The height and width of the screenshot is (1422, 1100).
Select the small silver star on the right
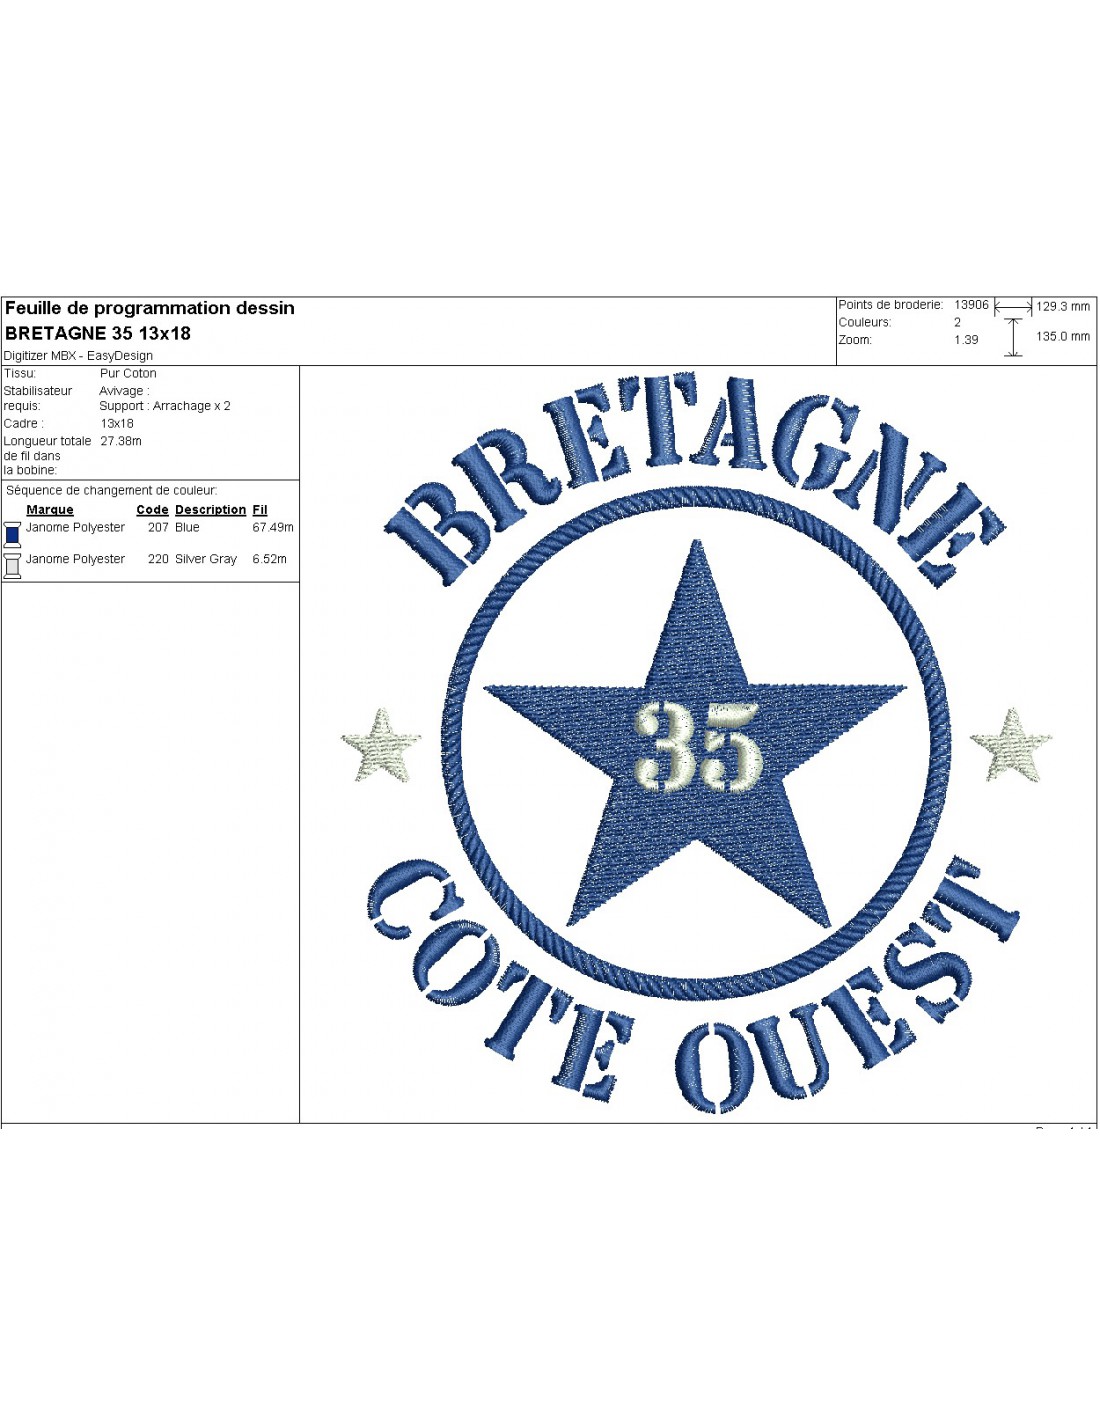point(1011,746)
